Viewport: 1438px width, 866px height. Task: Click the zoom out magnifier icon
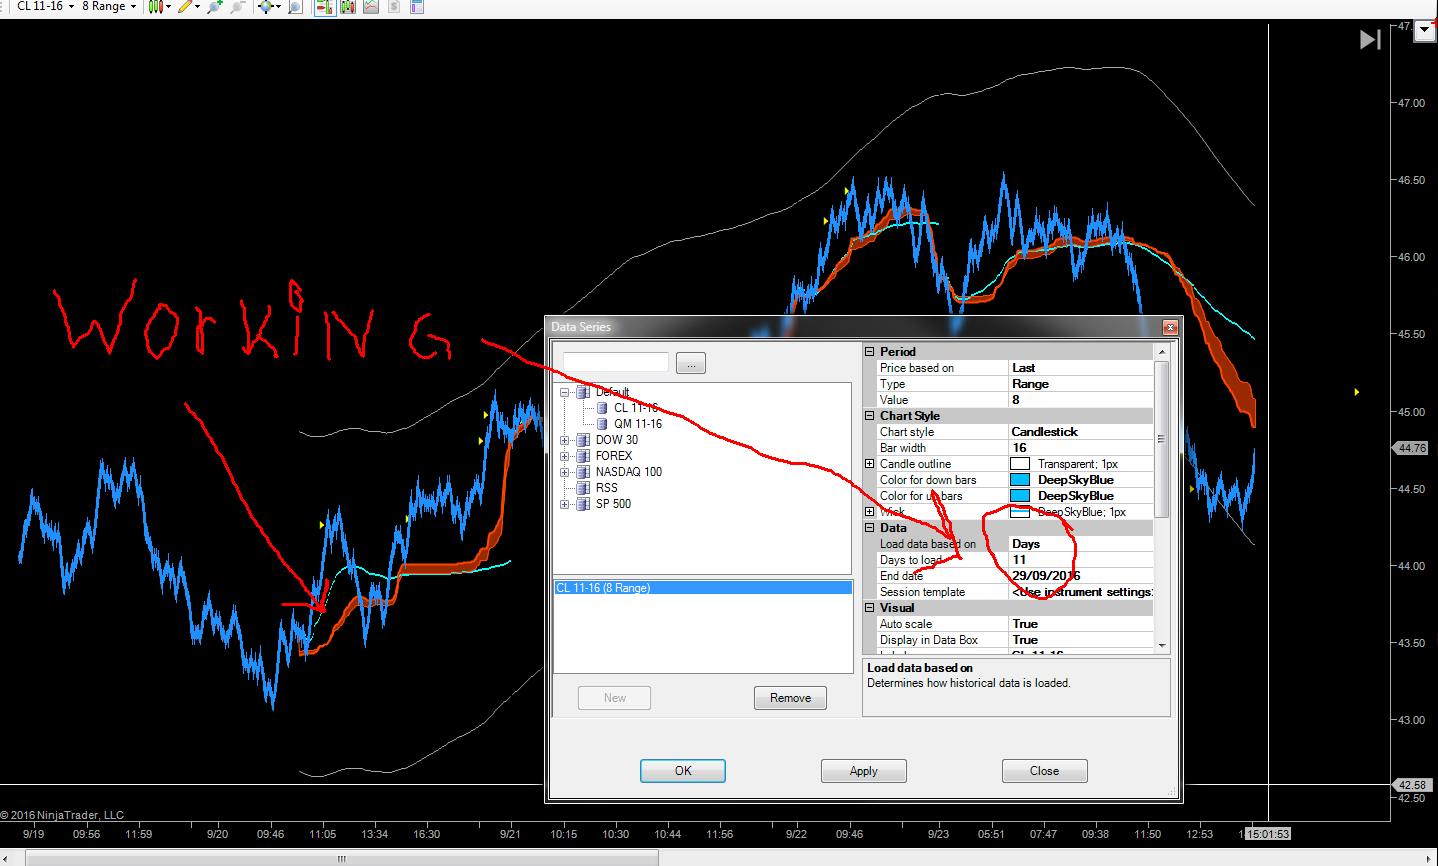click(237, 6)
